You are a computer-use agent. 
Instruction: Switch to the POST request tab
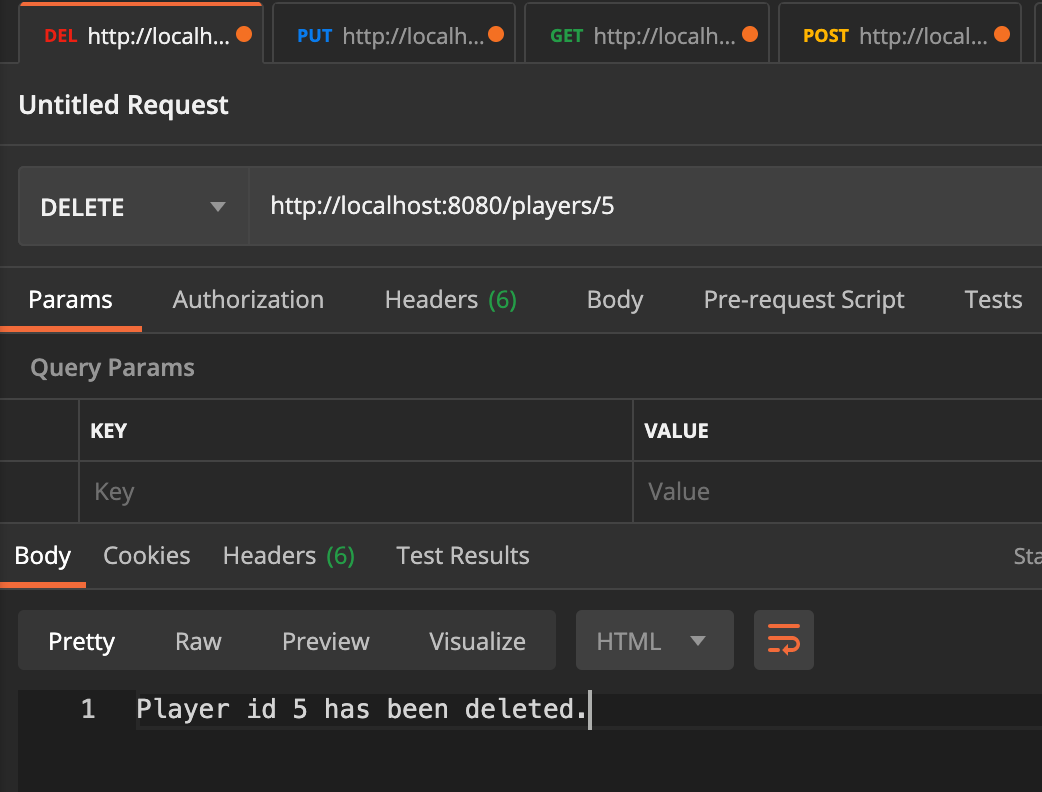(898, 36)
